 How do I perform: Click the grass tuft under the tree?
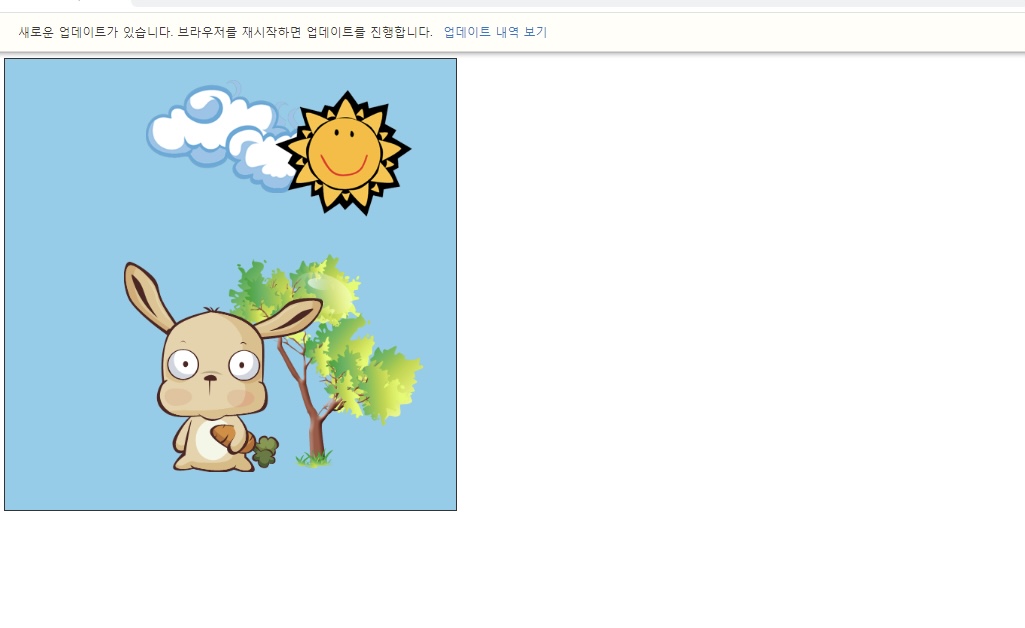314,459
